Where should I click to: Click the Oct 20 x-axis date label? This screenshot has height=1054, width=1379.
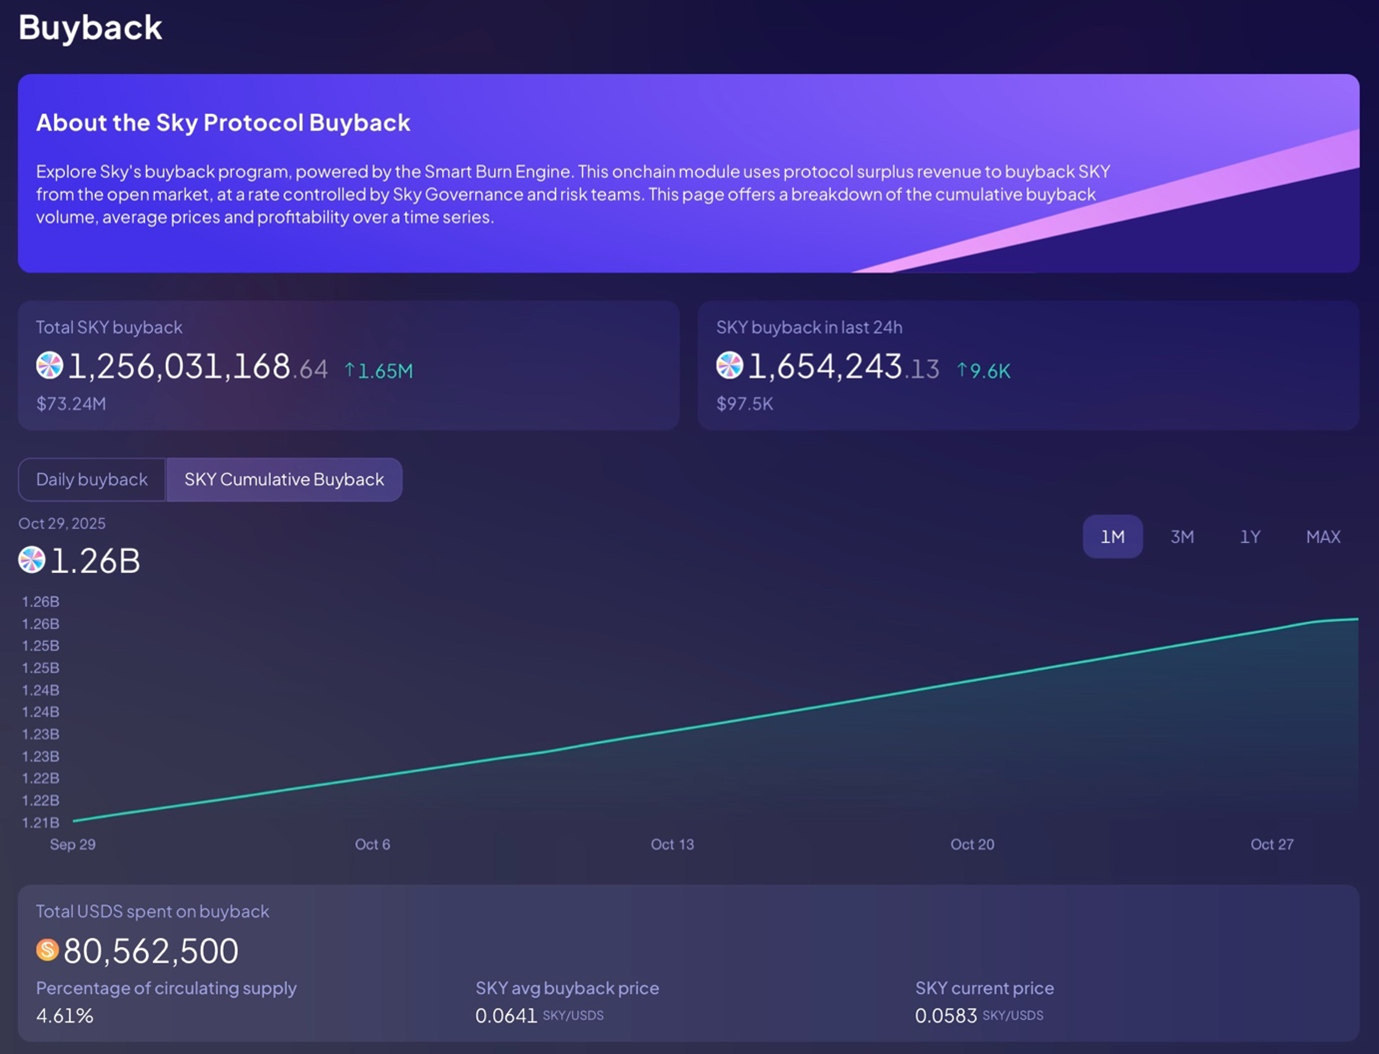coord(972,844)
